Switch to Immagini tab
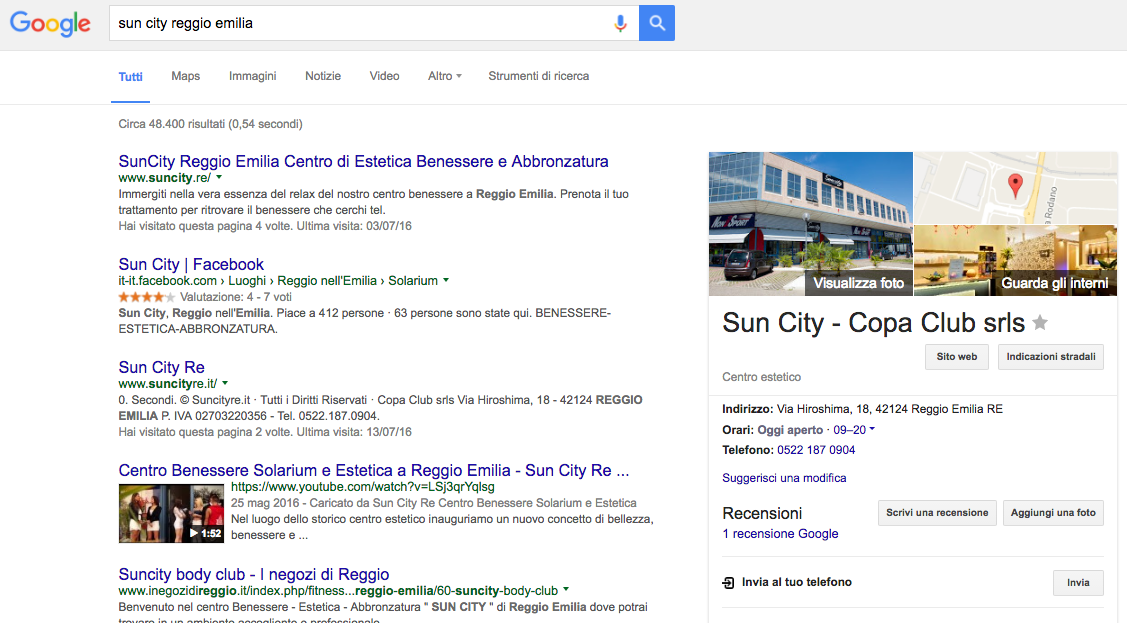The width and height of the screenshot is (1127, 623). click(252, 76)
